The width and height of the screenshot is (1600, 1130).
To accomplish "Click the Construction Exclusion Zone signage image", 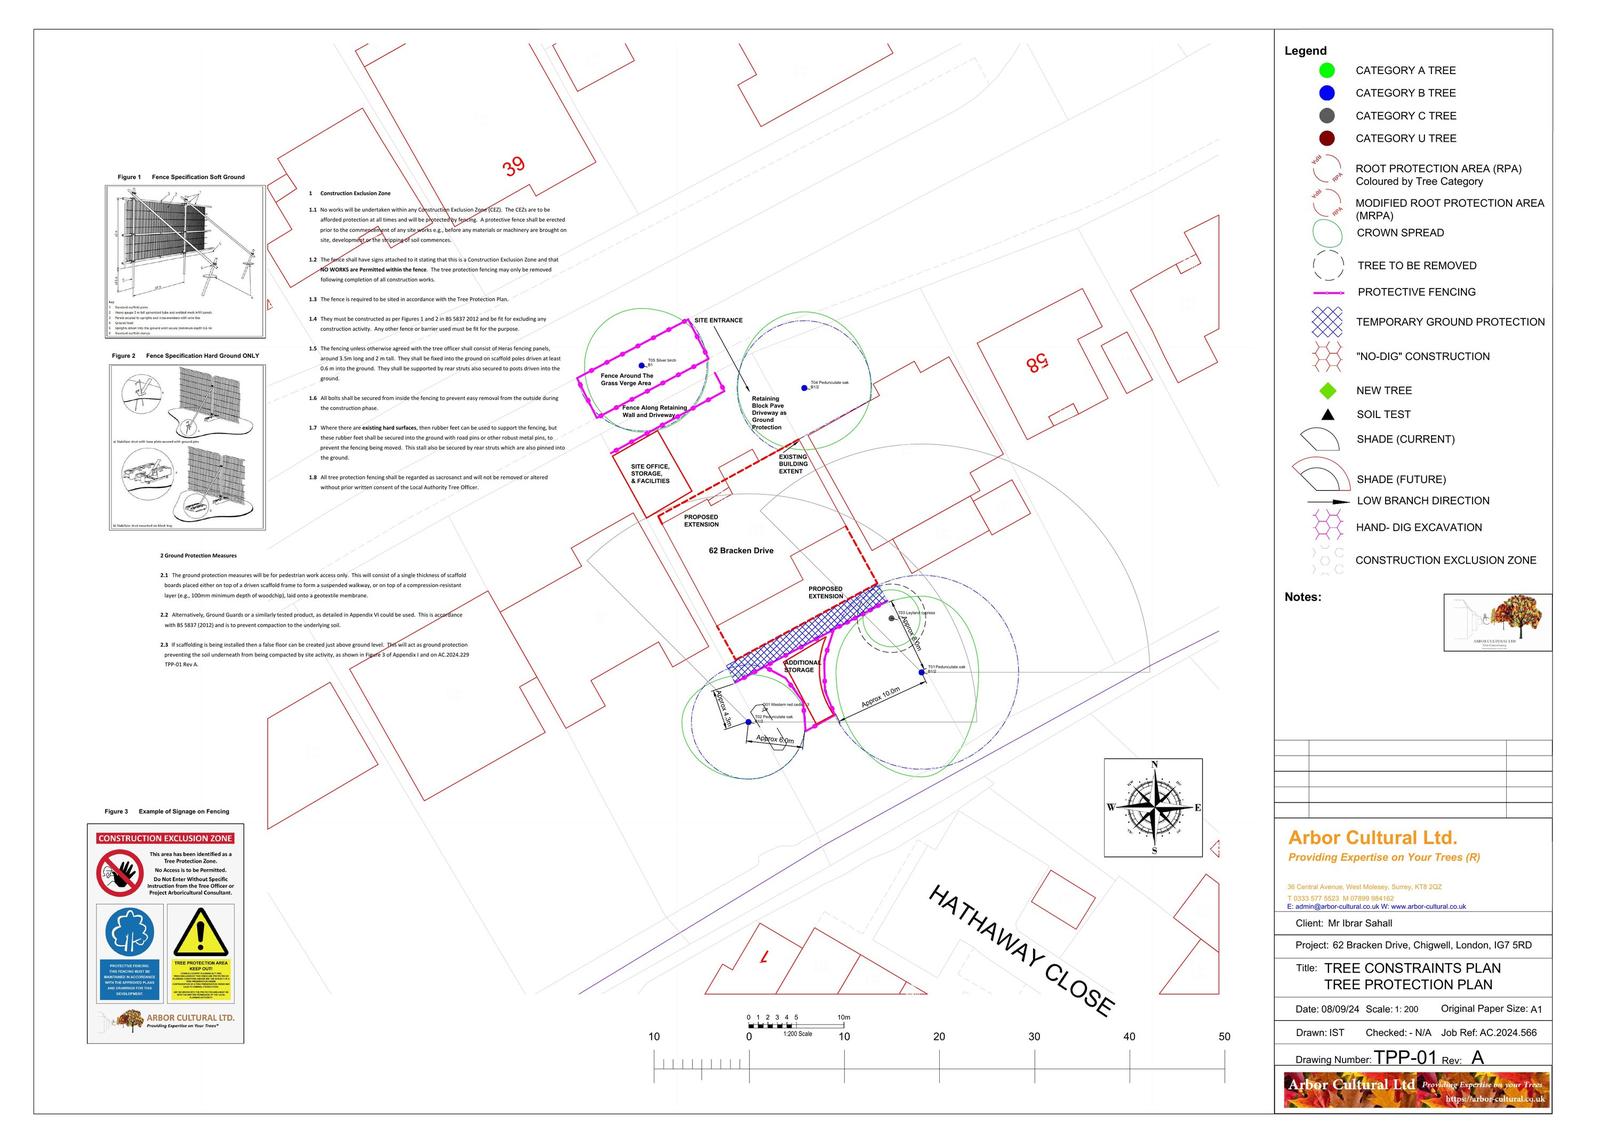I will [165, 933].
